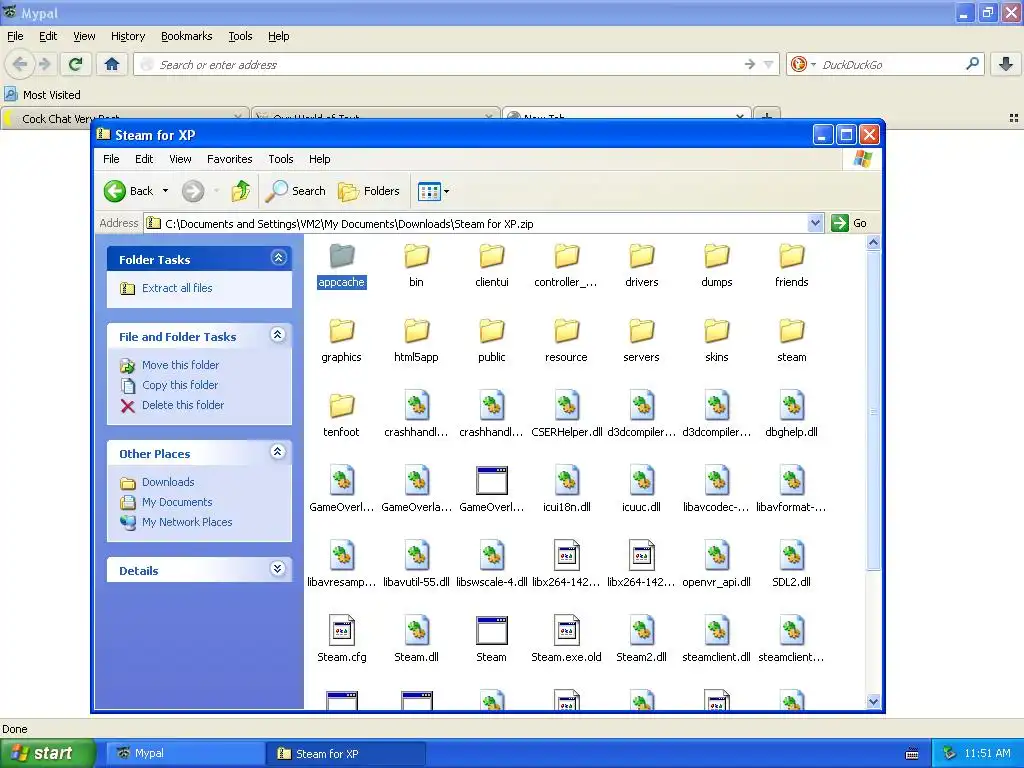Click Copy this folder link

tap(180, 385)
